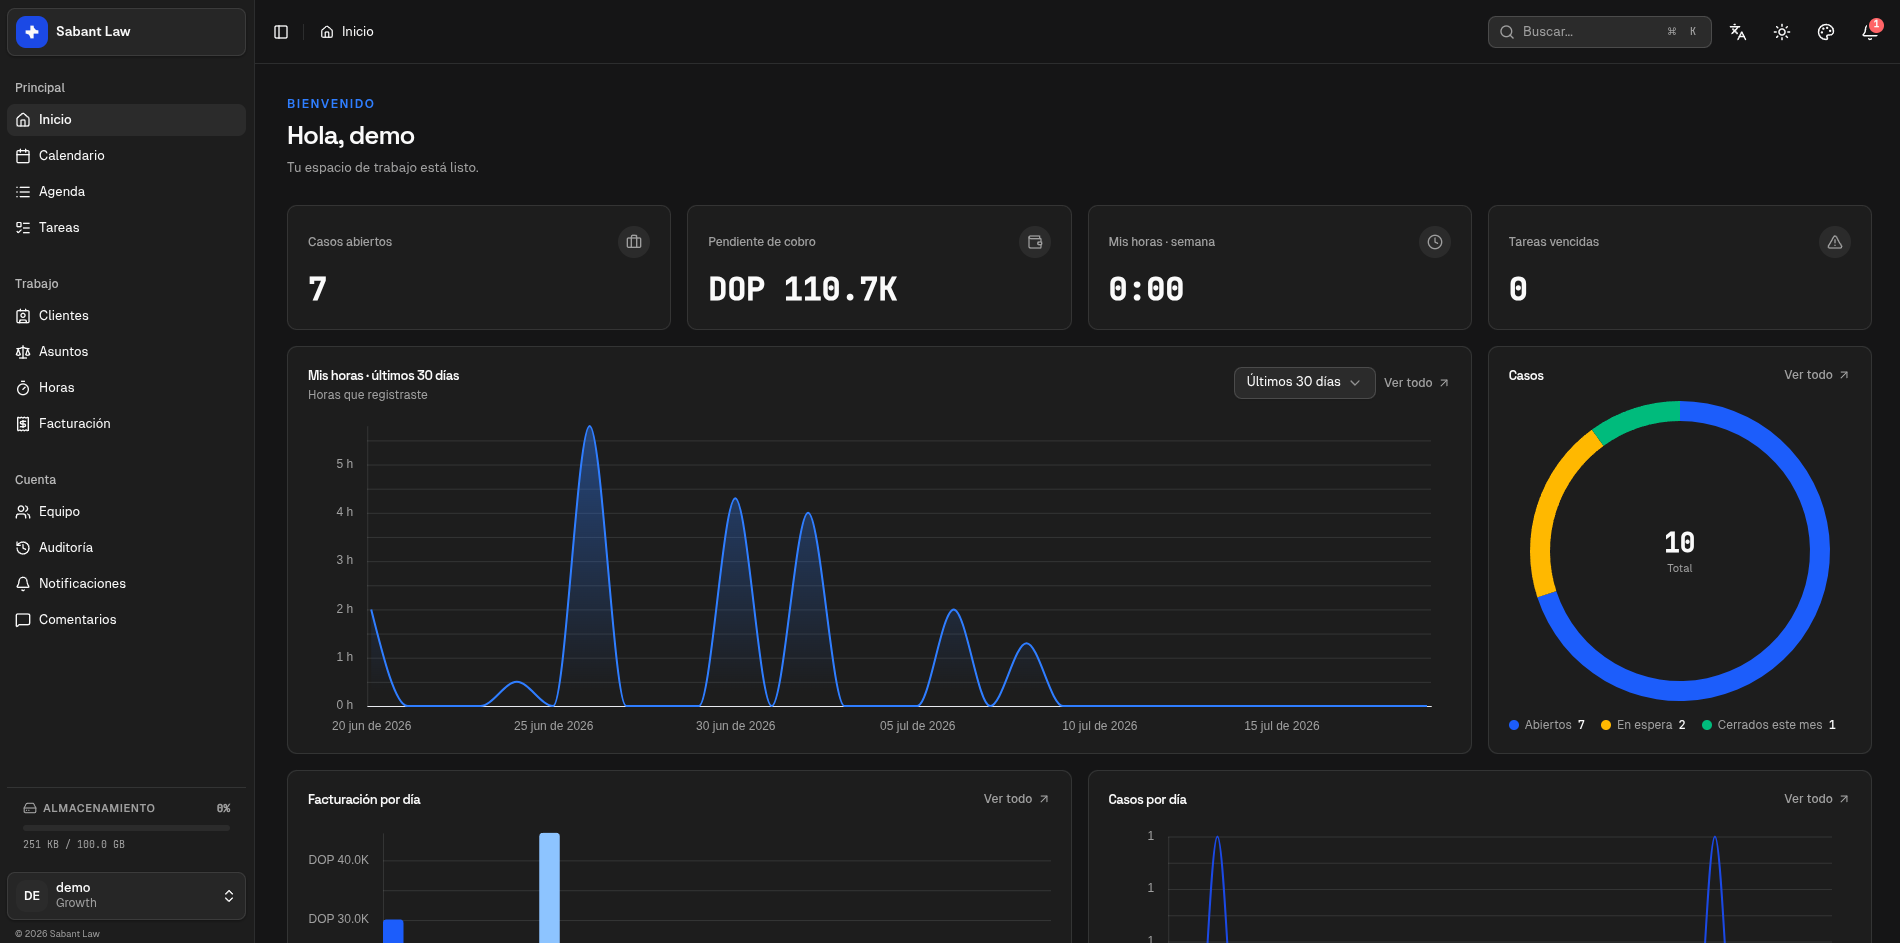1900x943 pixels.
Task: Click the Asuntos scales icon in sidebar
Action: (x=23, y=352)
